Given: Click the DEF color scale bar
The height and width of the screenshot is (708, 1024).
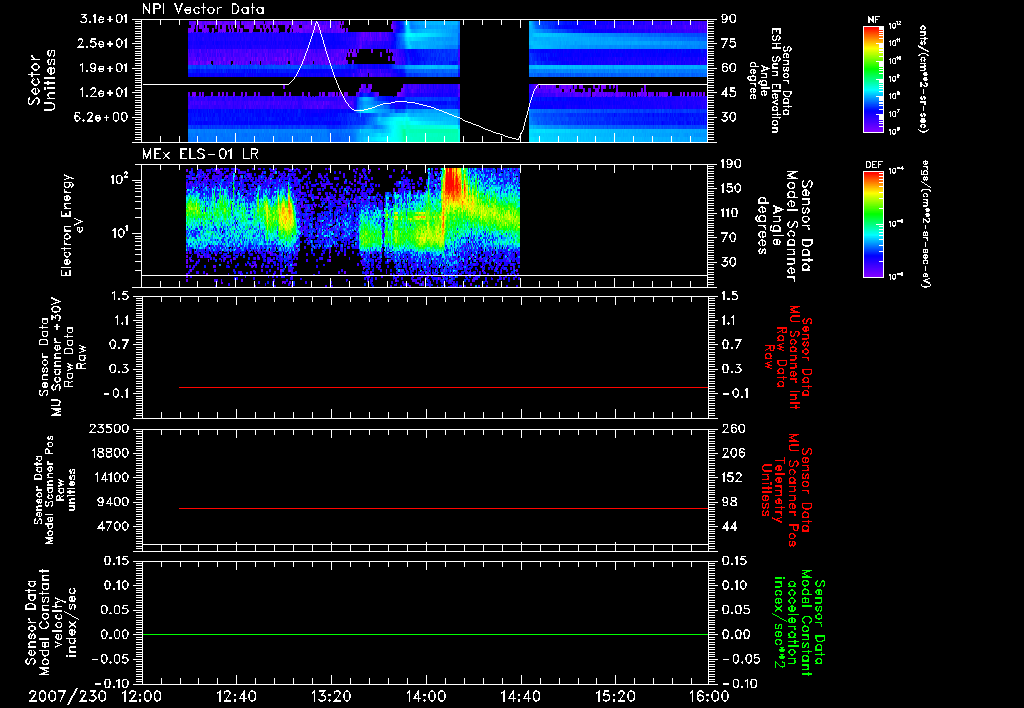Looking at the screenshot, I should pyautogui.click(x=874, y=224).
